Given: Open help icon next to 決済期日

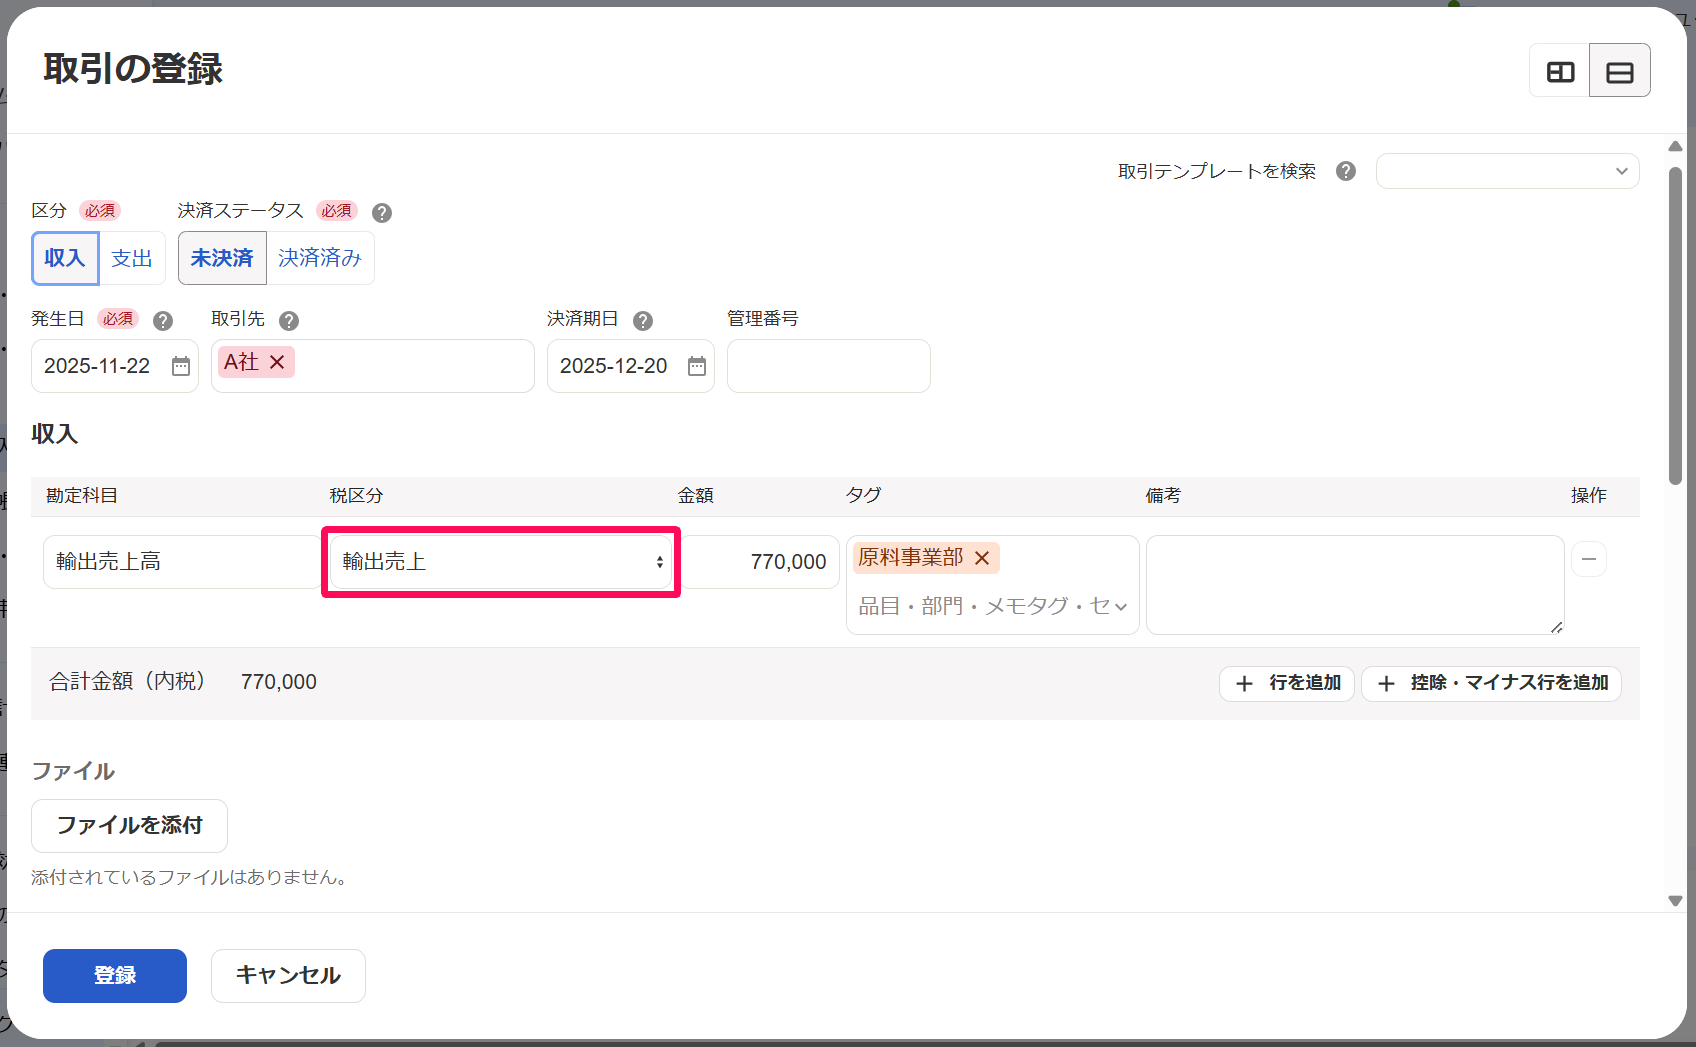Looking at the screenshot, I should coord(643,320).
